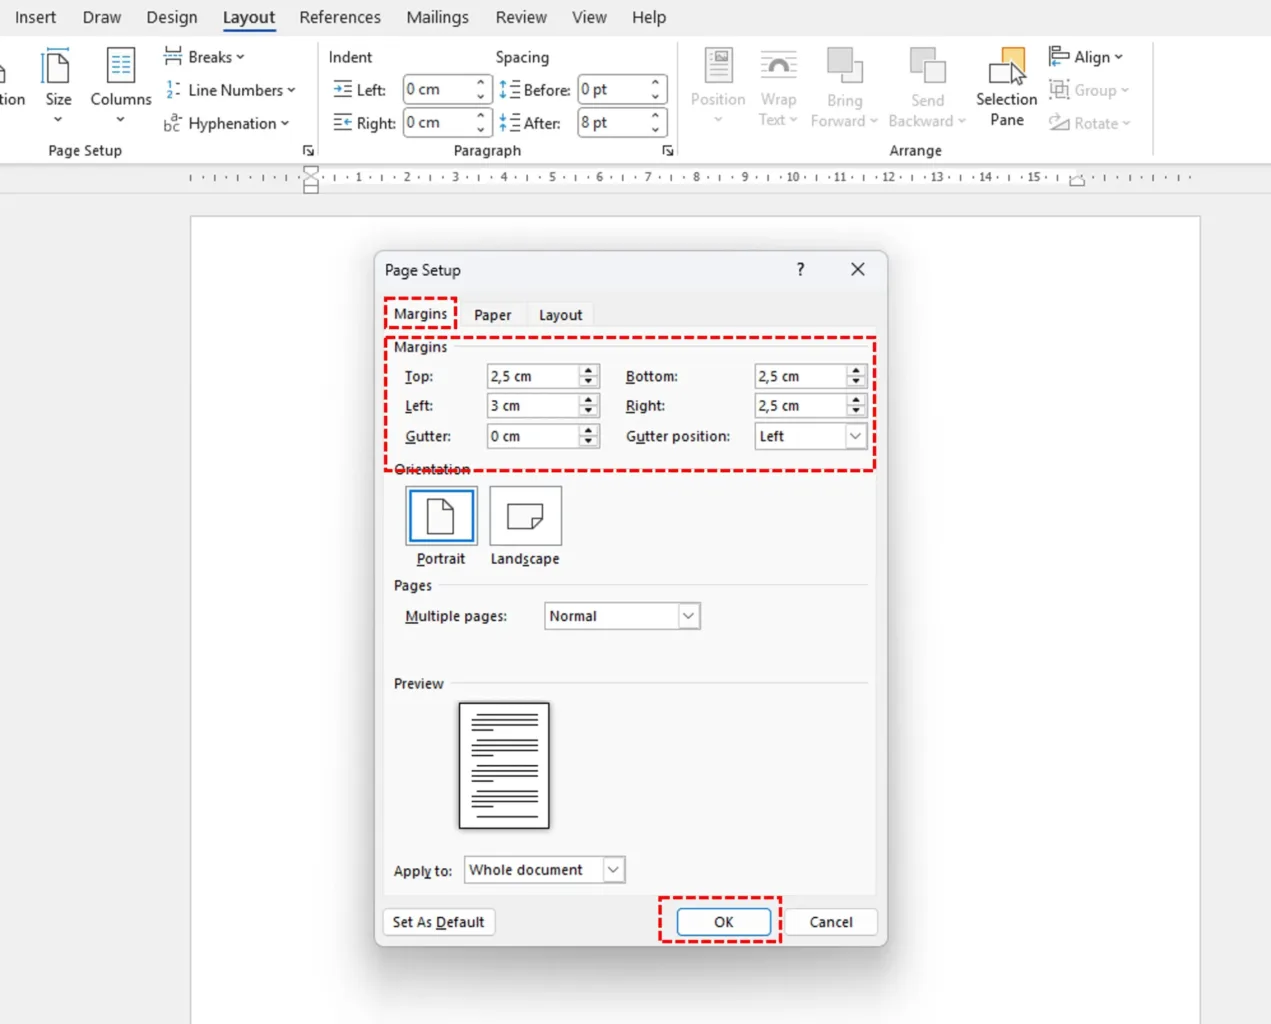Open the Size page options
Image resolution: width=1271 pixels, height=1024 pixels.
58,85
